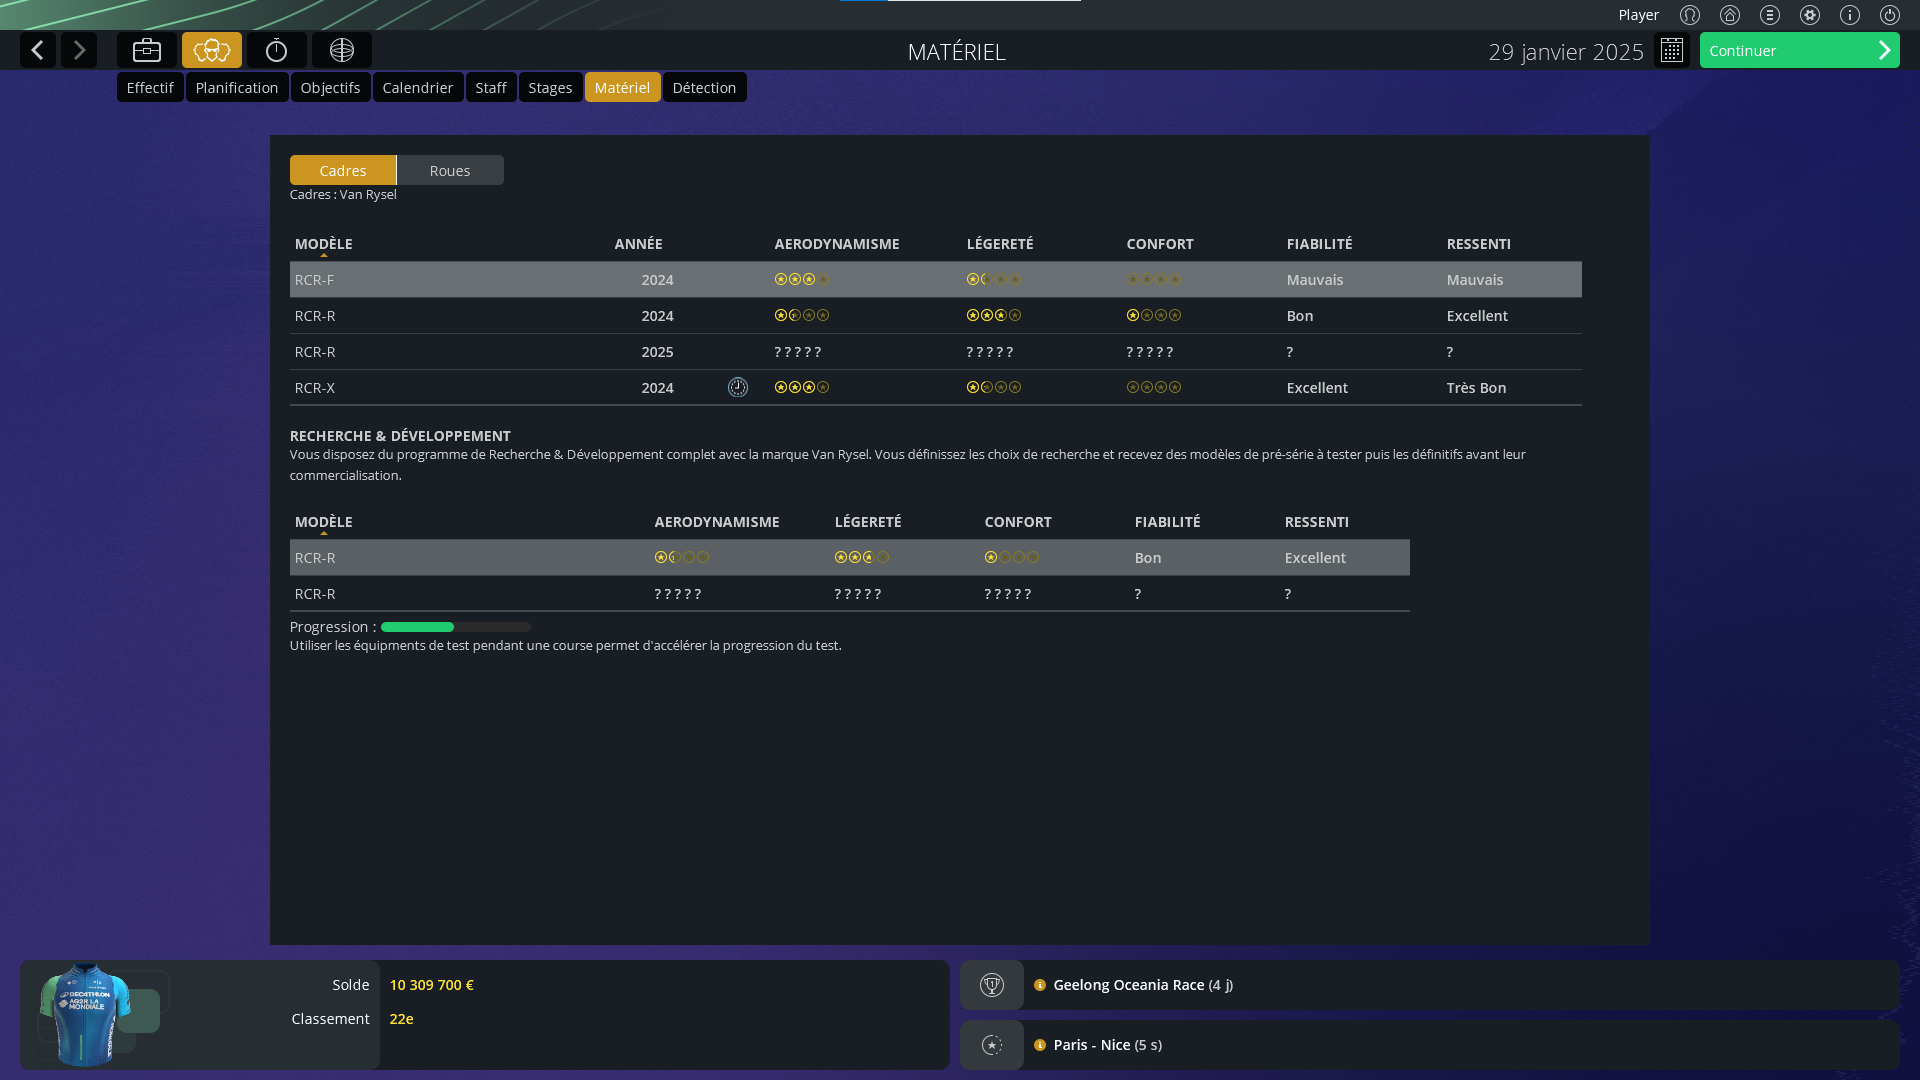
Task: Sort frames table by MODÈLE header
Action: pos(323,244)
